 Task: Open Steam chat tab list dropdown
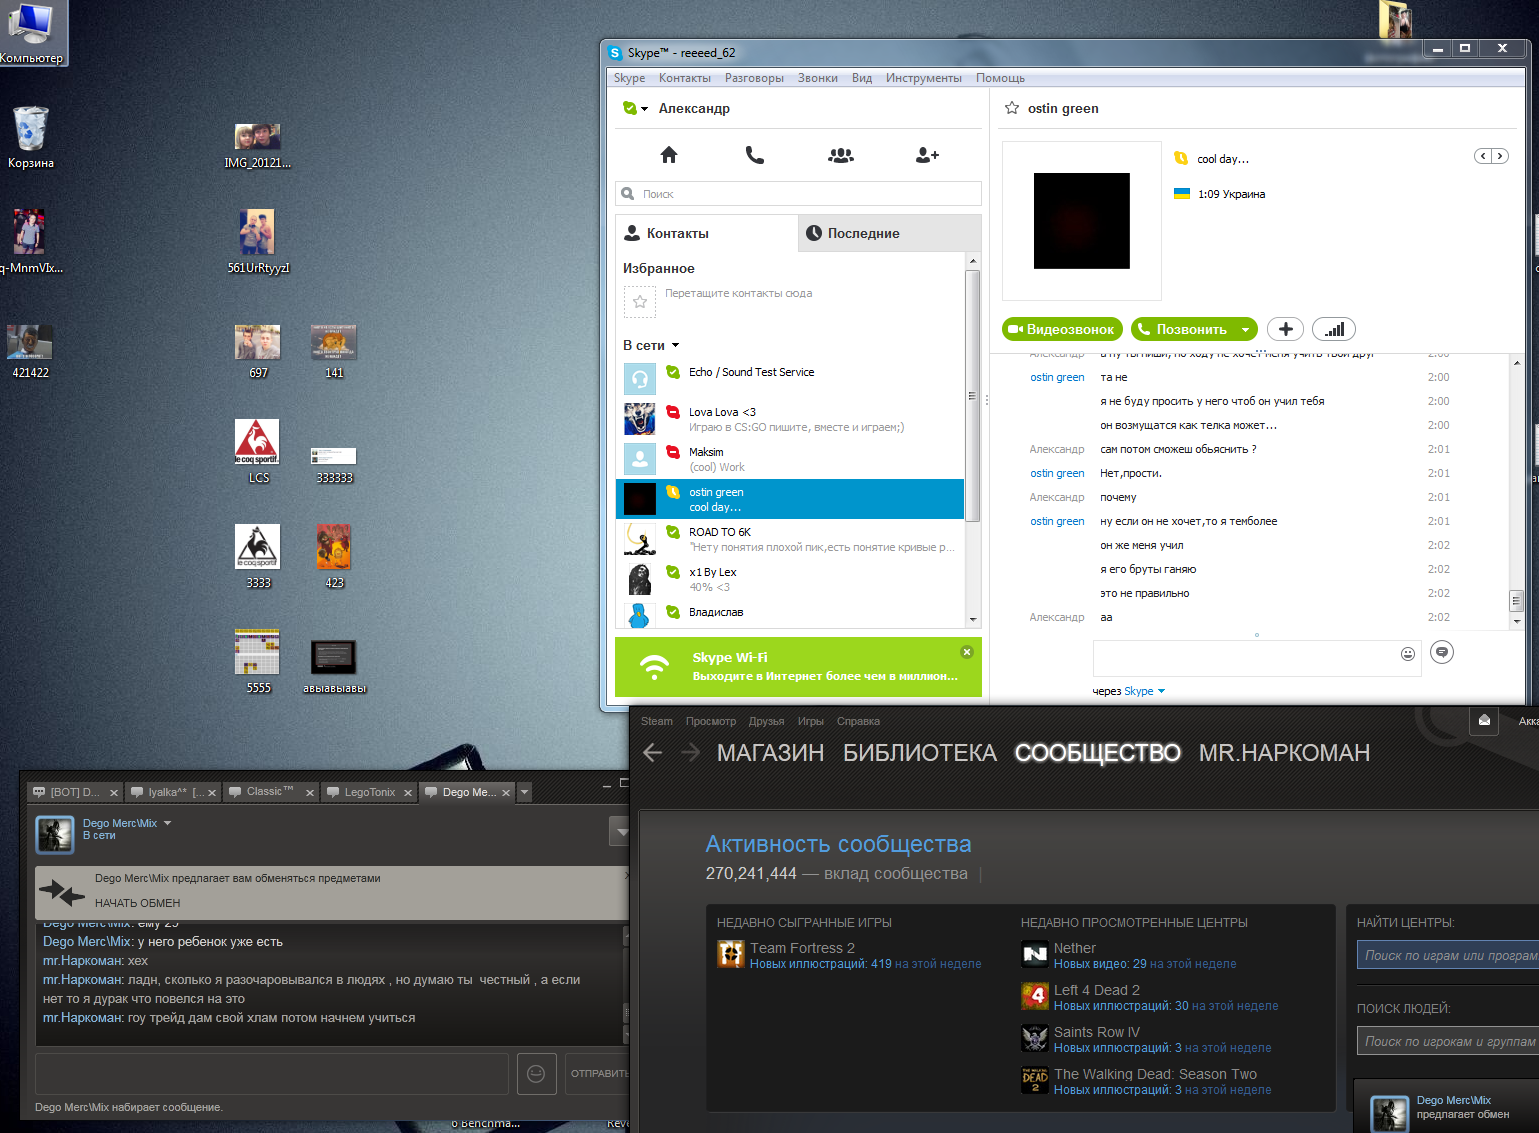pyautogui.click(x=525, y=792)
